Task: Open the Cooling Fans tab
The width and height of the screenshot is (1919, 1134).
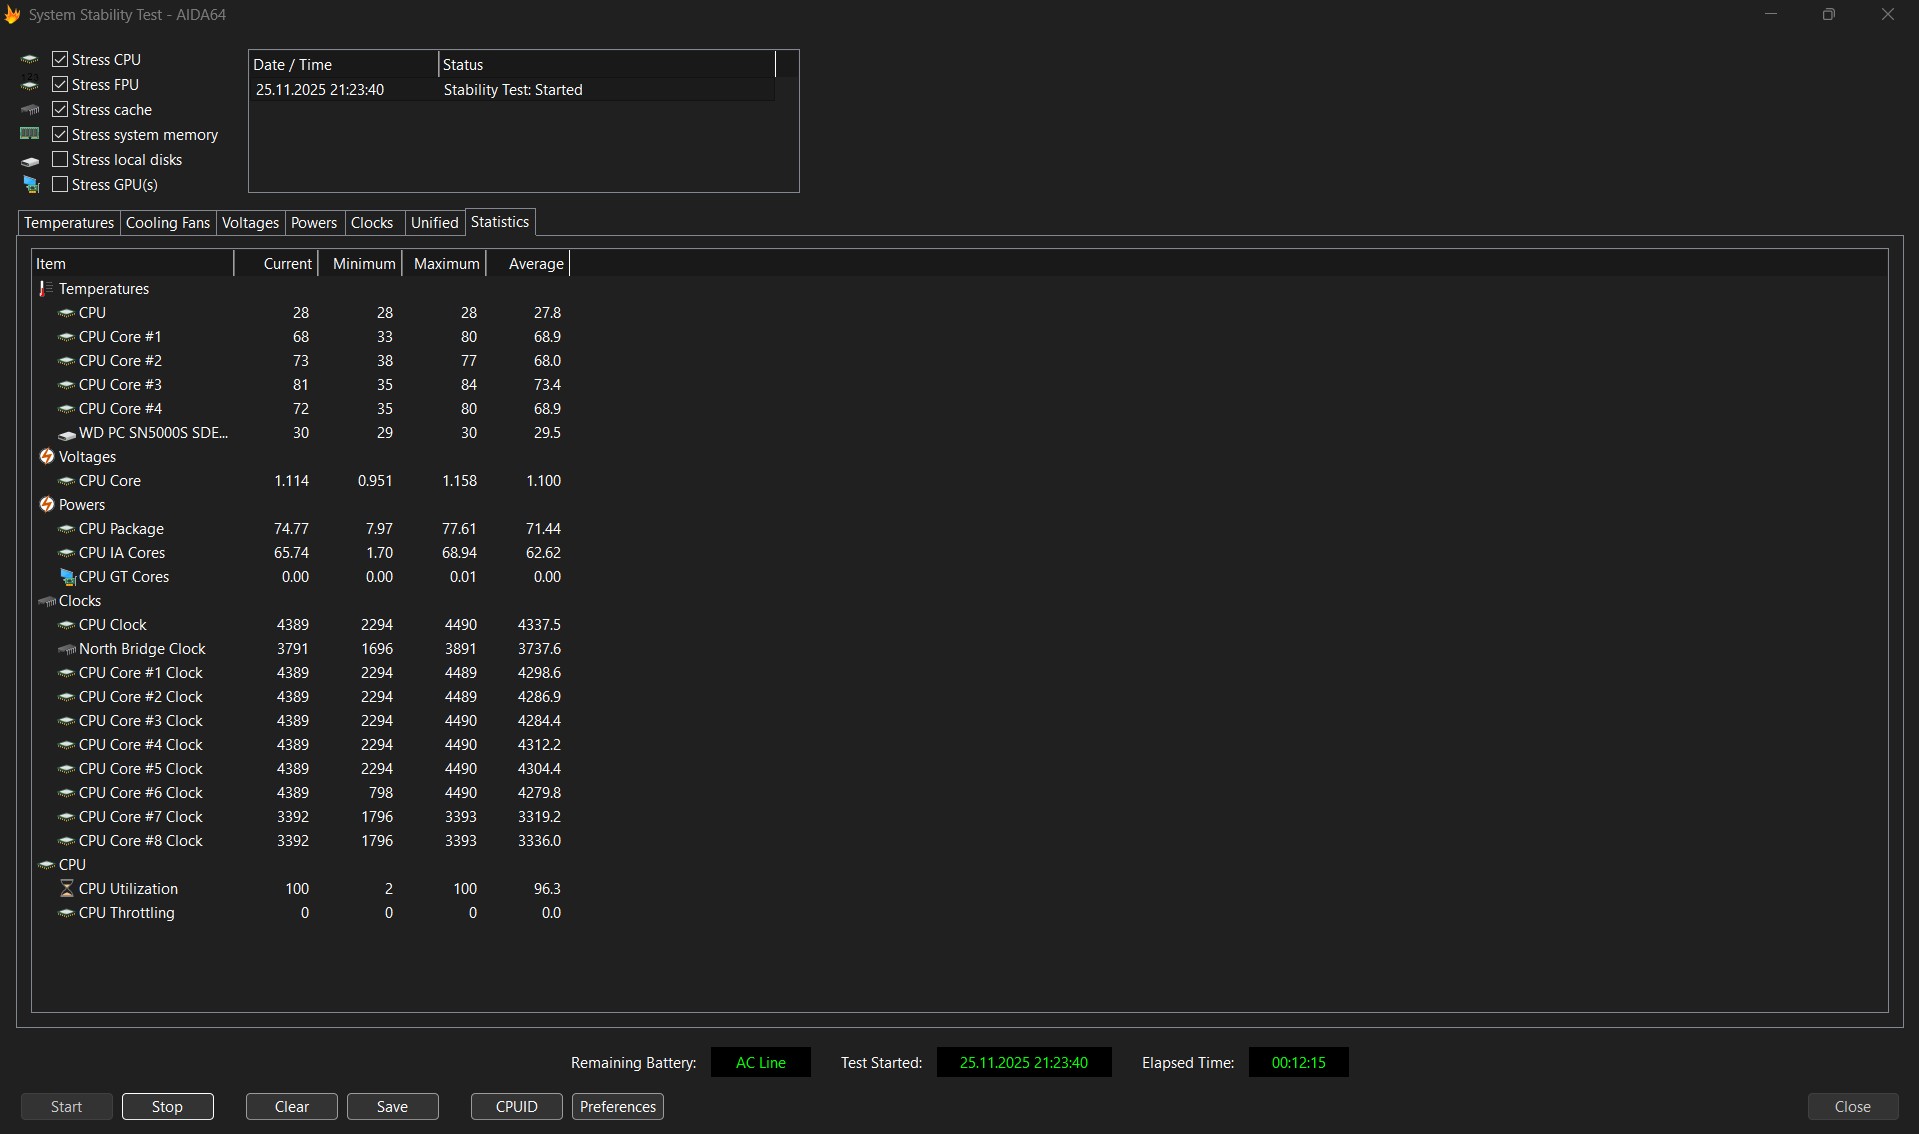Action: pos(168,223)
